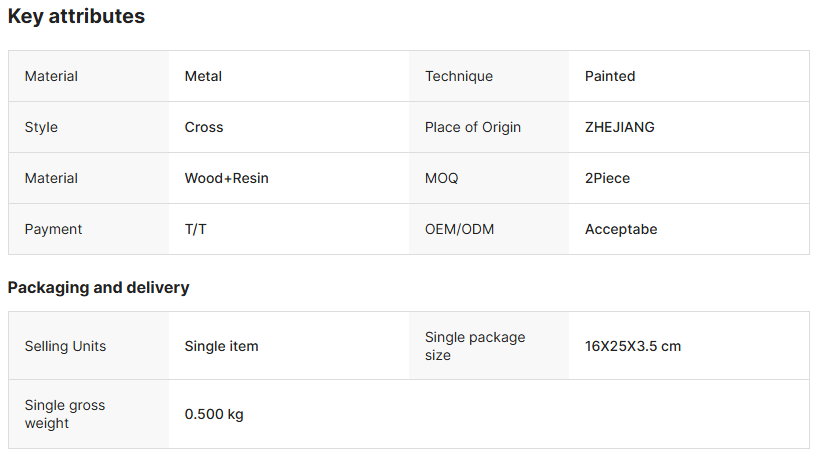Select the T/T payment value
Viewport: 818px width, 463px height.
(196, 229)
